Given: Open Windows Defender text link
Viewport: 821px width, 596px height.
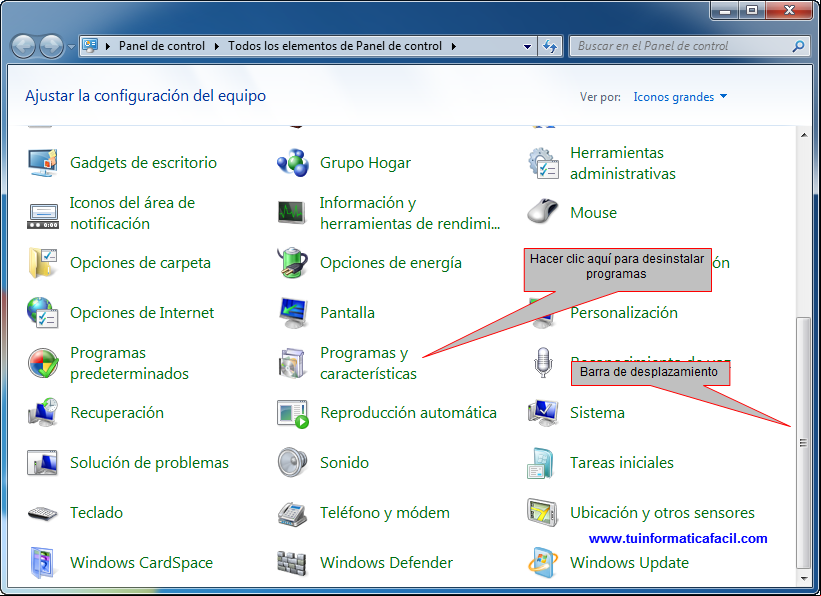Looking at the screenshot, I should coord(386,562).
